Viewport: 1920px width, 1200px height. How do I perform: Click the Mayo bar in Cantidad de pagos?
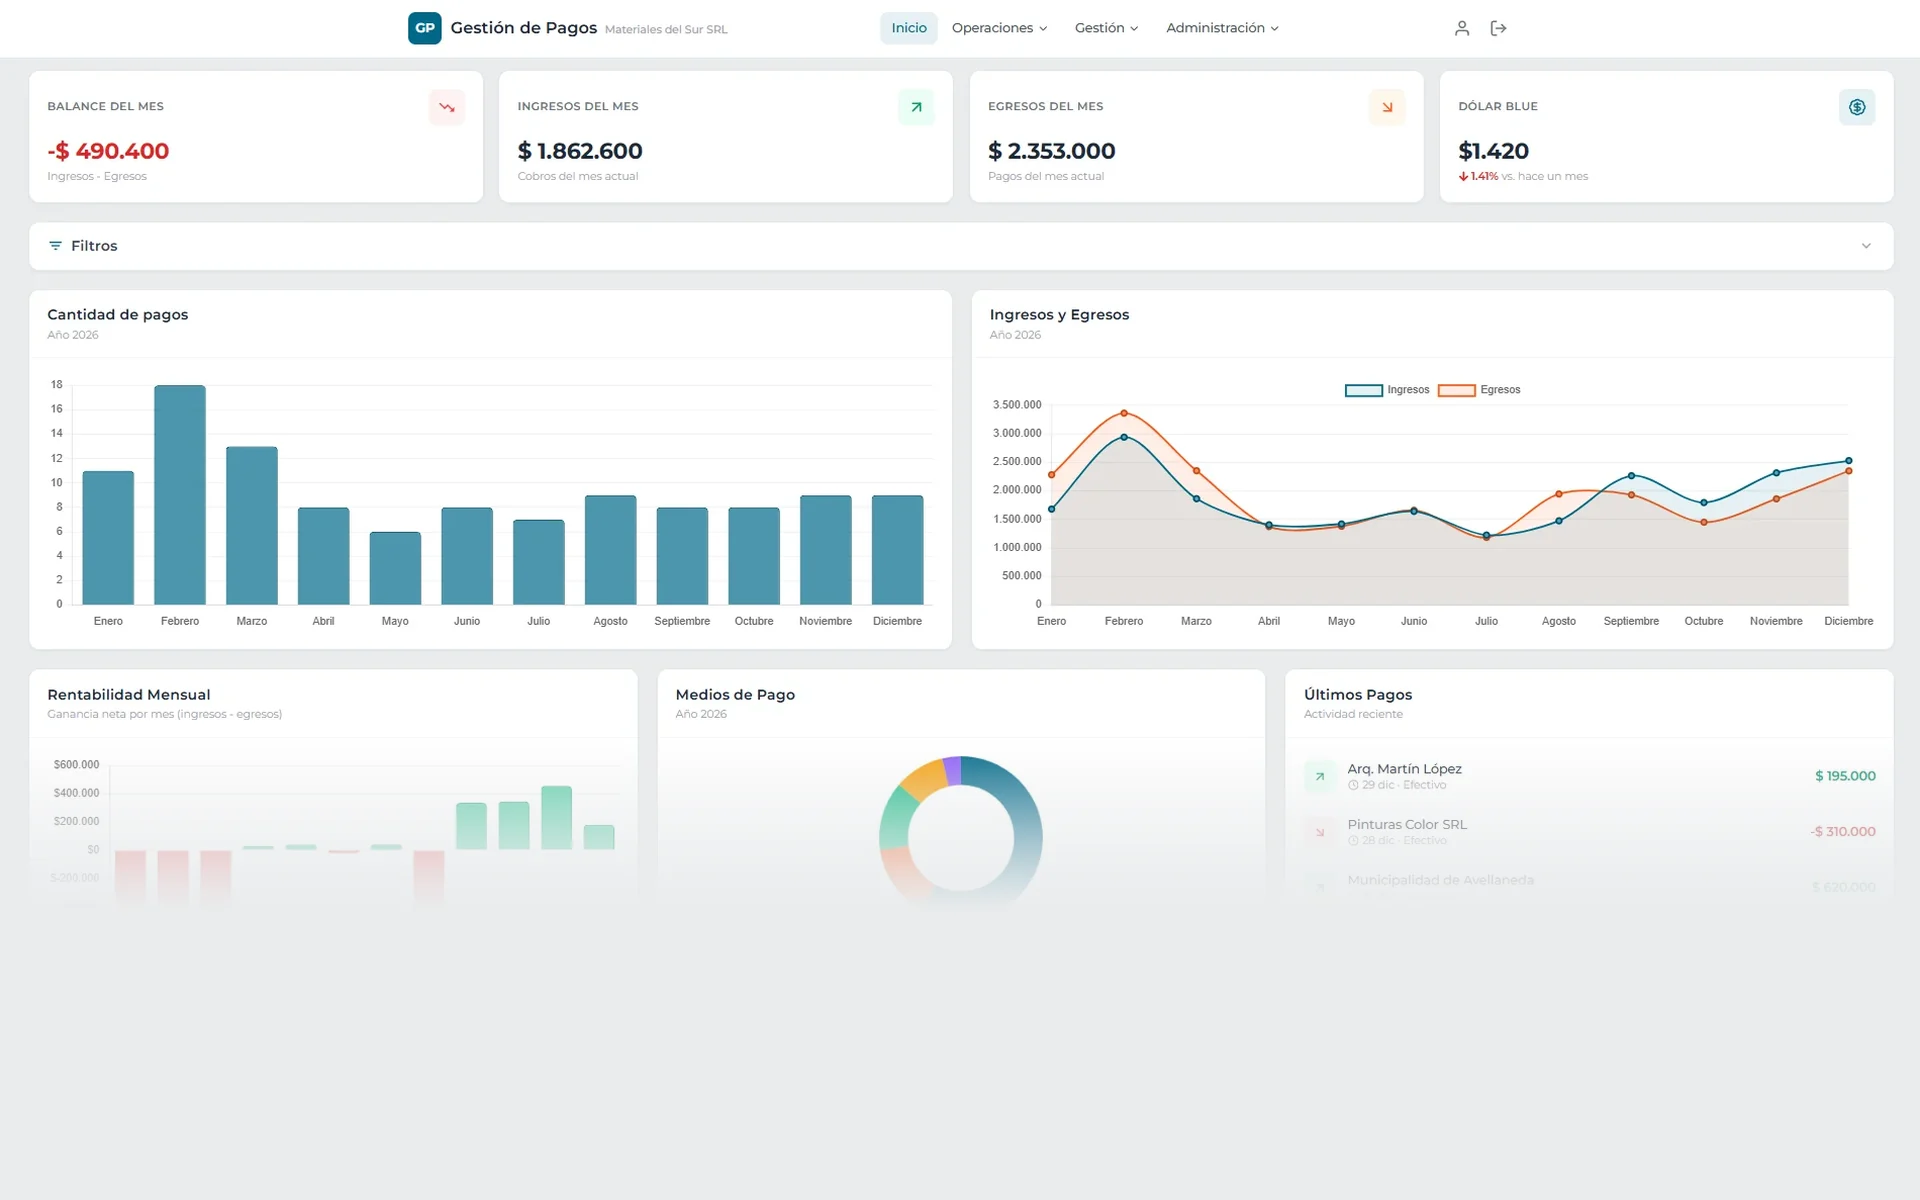[x=395, y=568]
